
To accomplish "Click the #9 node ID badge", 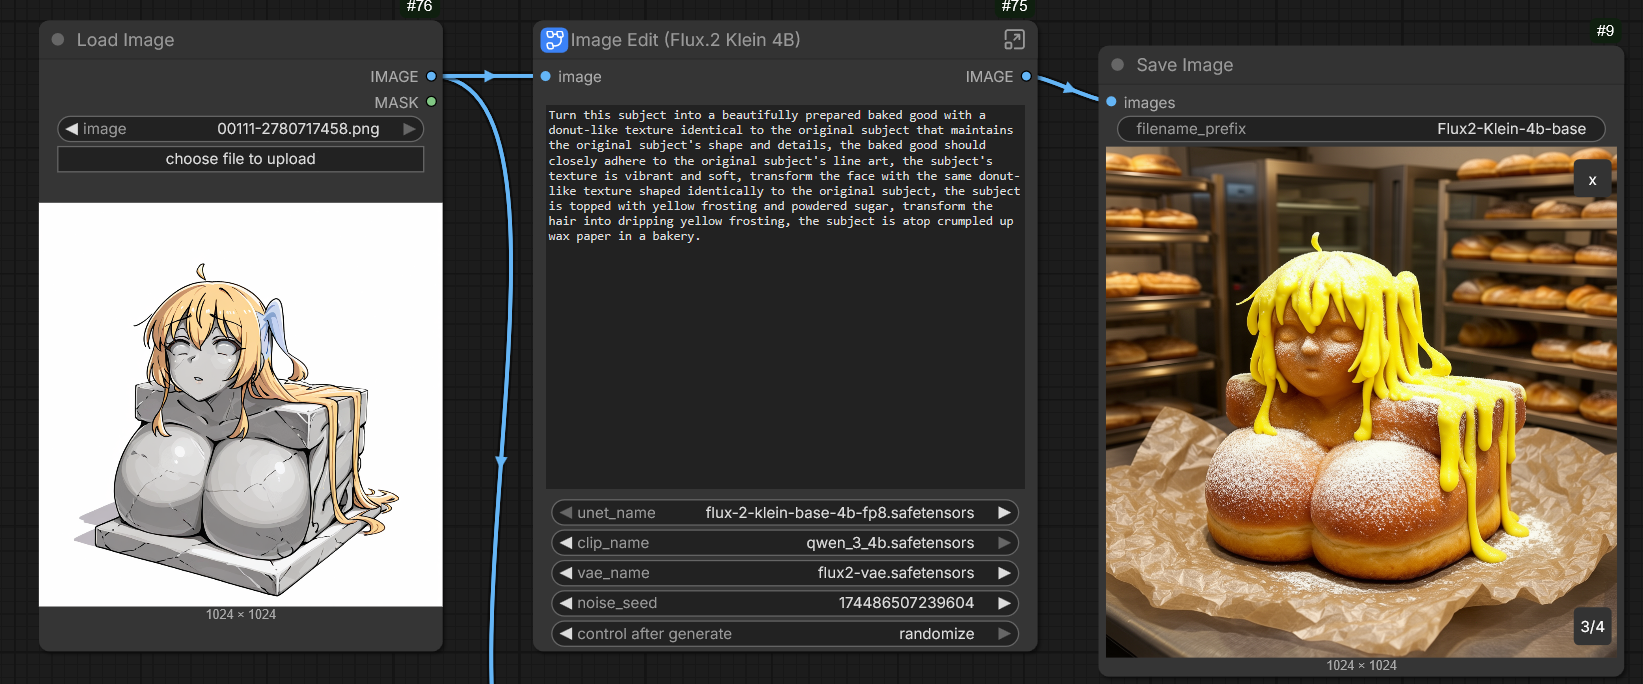I will 1605,31.
